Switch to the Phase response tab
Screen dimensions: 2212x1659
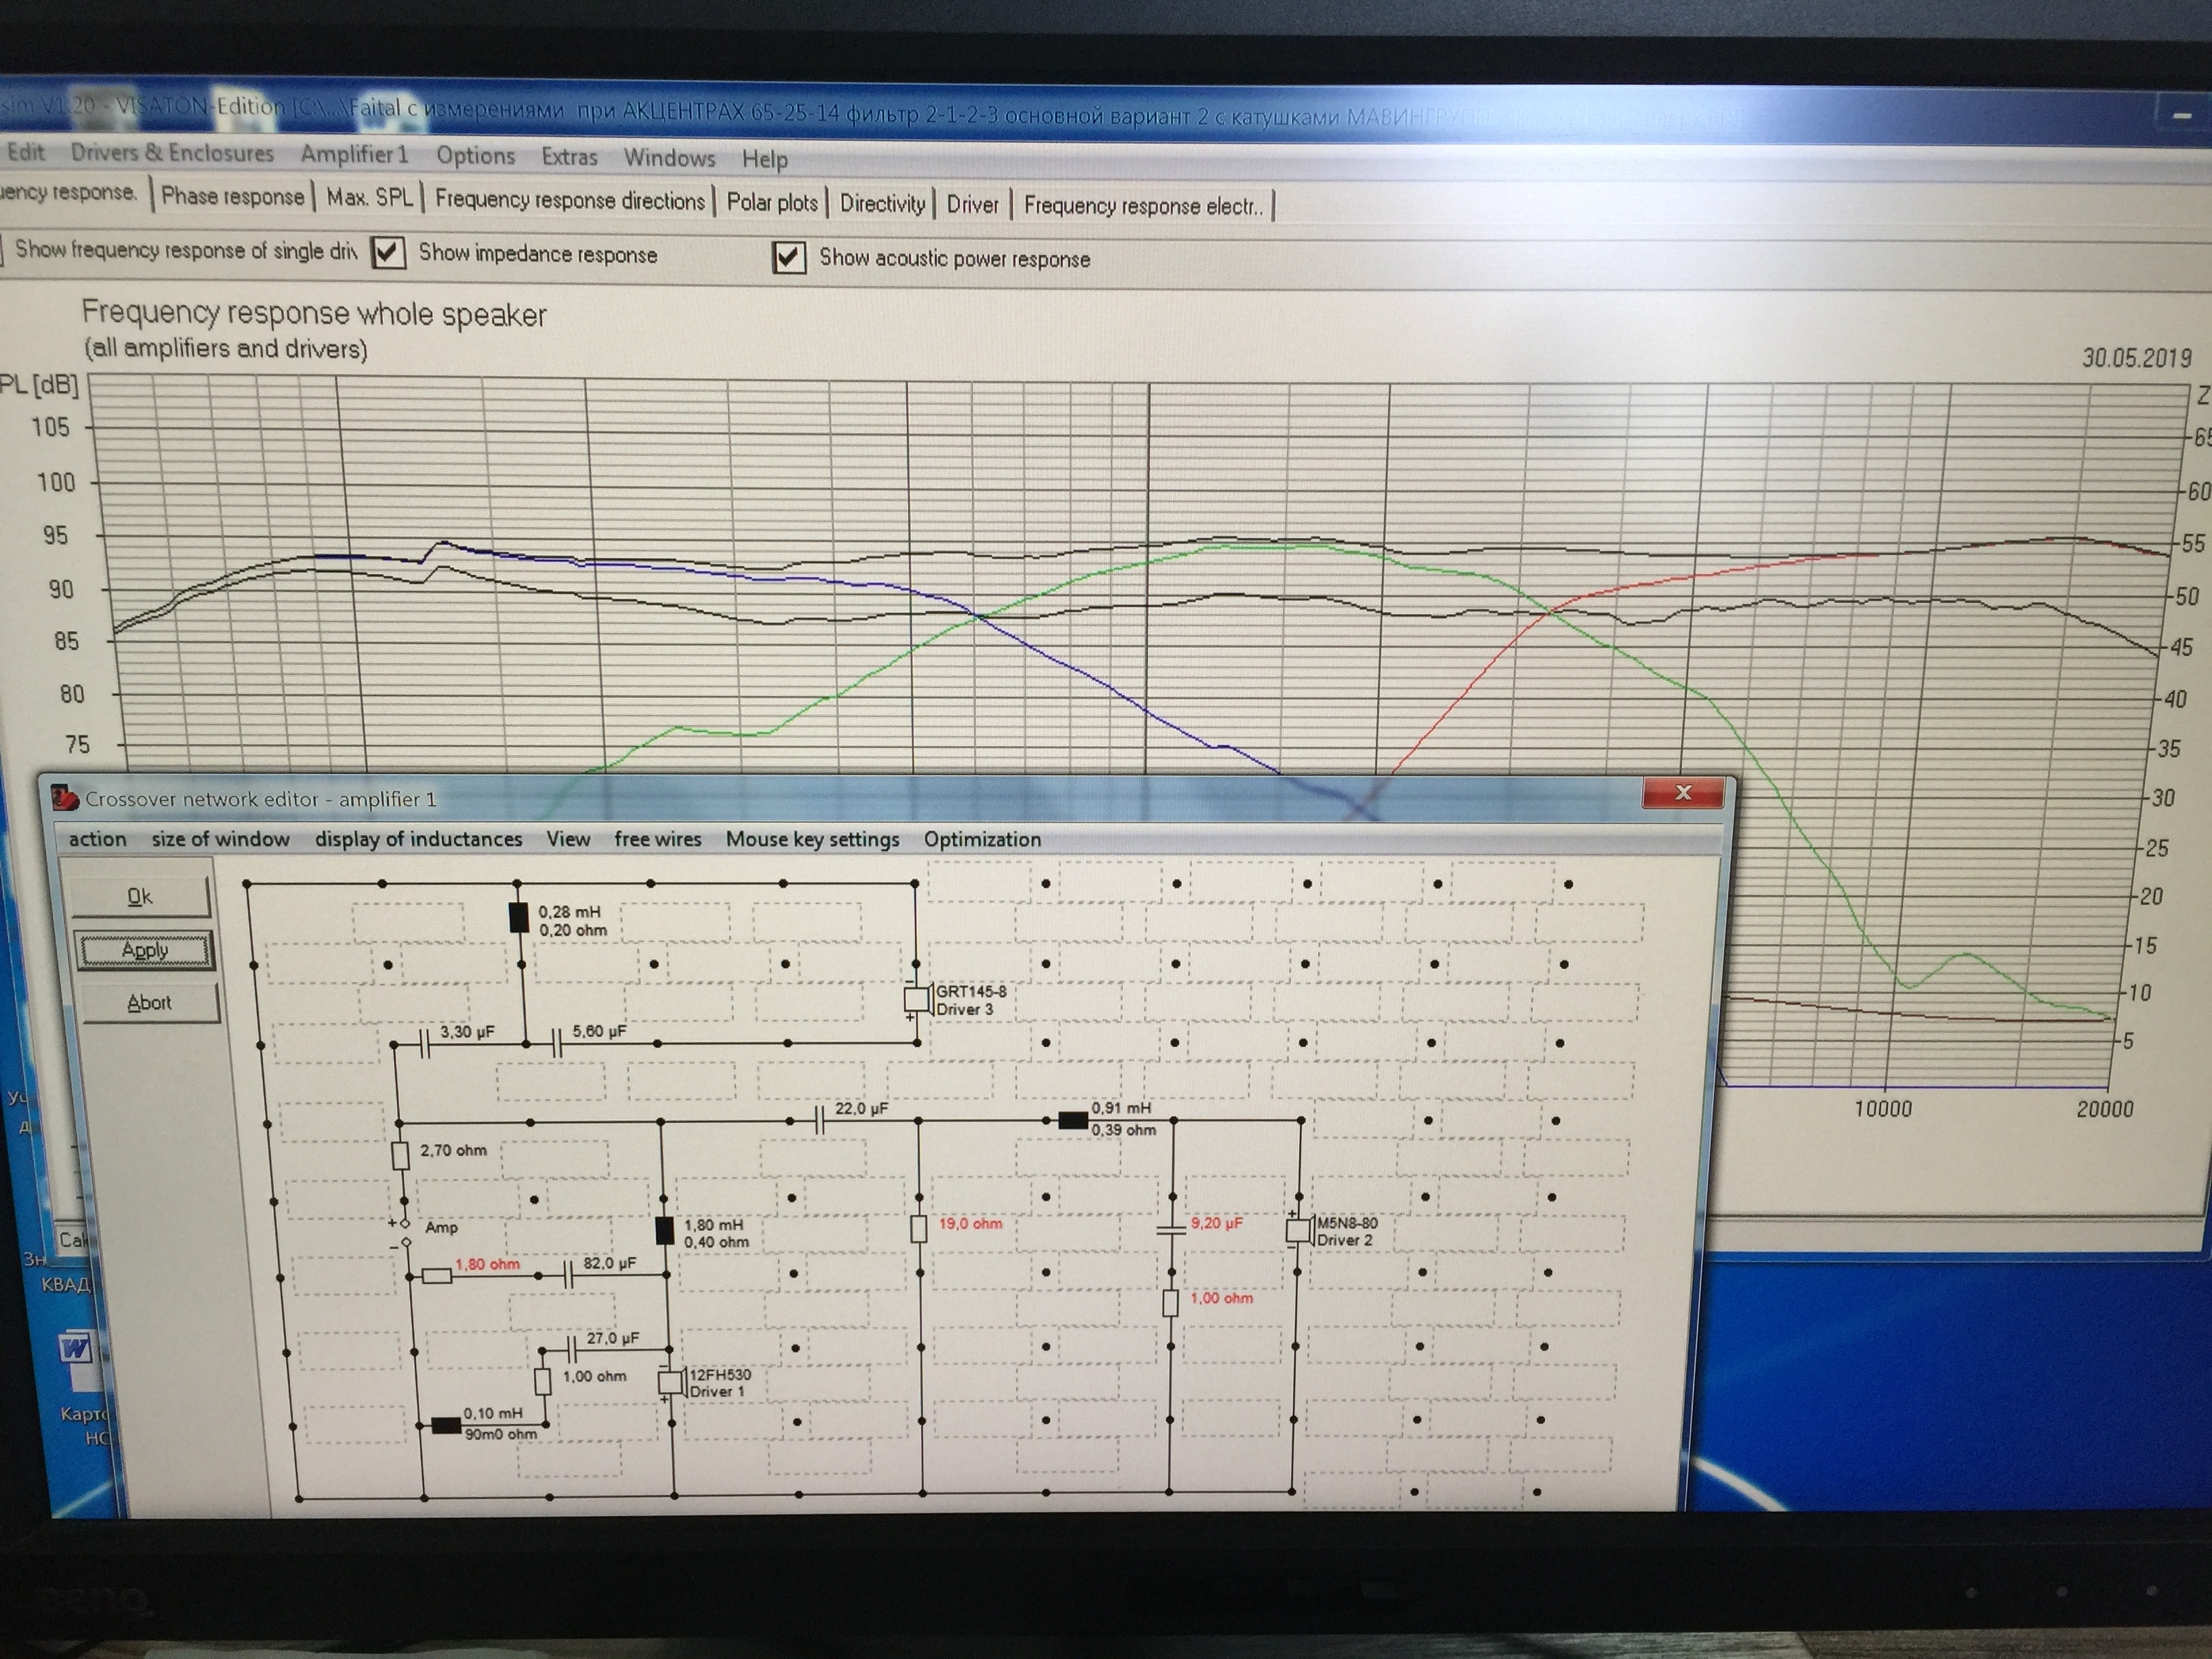(x=232, y=196)
